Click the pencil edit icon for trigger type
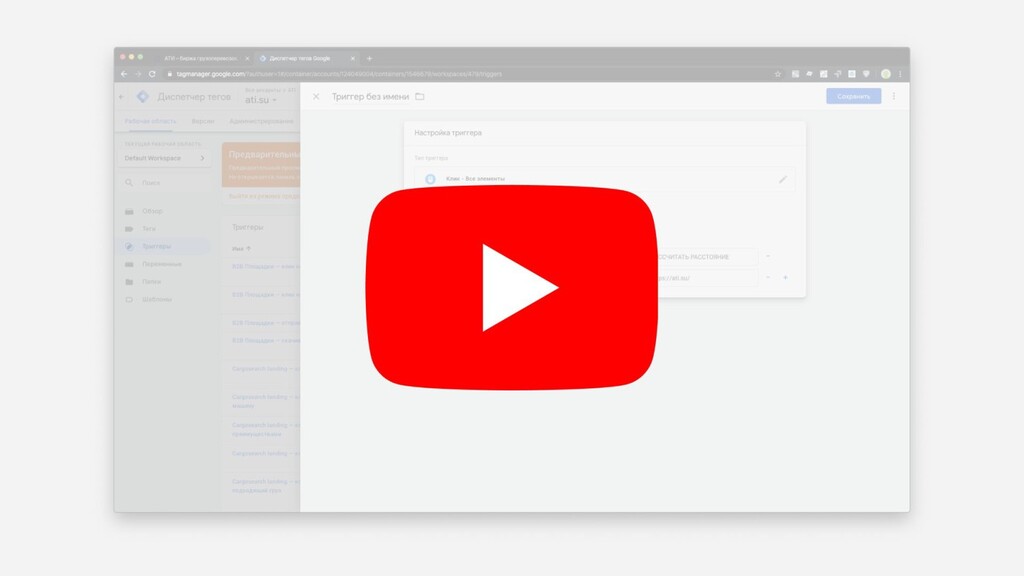The height and width of the screenshot is (576, 1024). tap(783, 179)
